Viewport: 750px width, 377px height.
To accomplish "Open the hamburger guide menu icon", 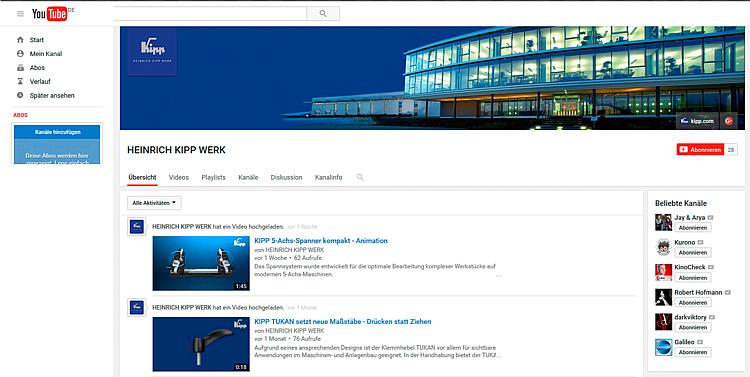I will [x=20, y=14].
